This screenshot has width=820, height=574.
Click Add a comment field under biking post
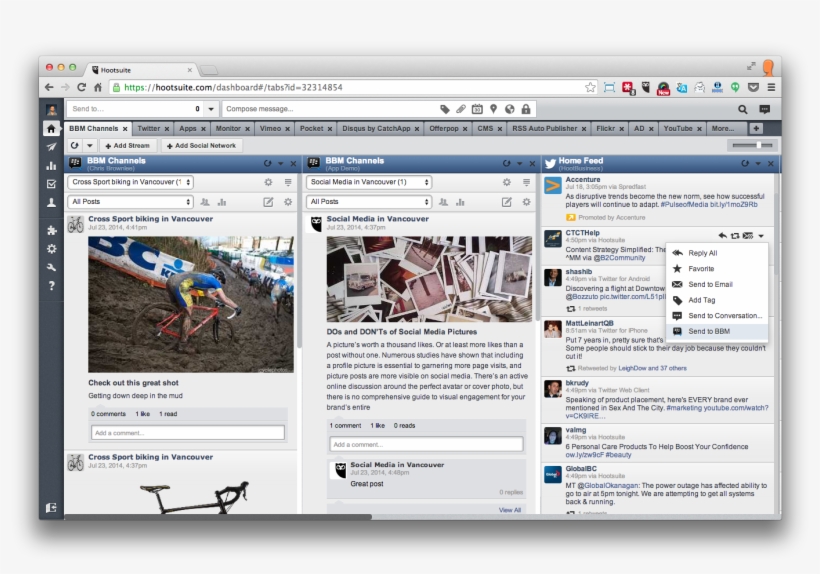pos(188,432)
